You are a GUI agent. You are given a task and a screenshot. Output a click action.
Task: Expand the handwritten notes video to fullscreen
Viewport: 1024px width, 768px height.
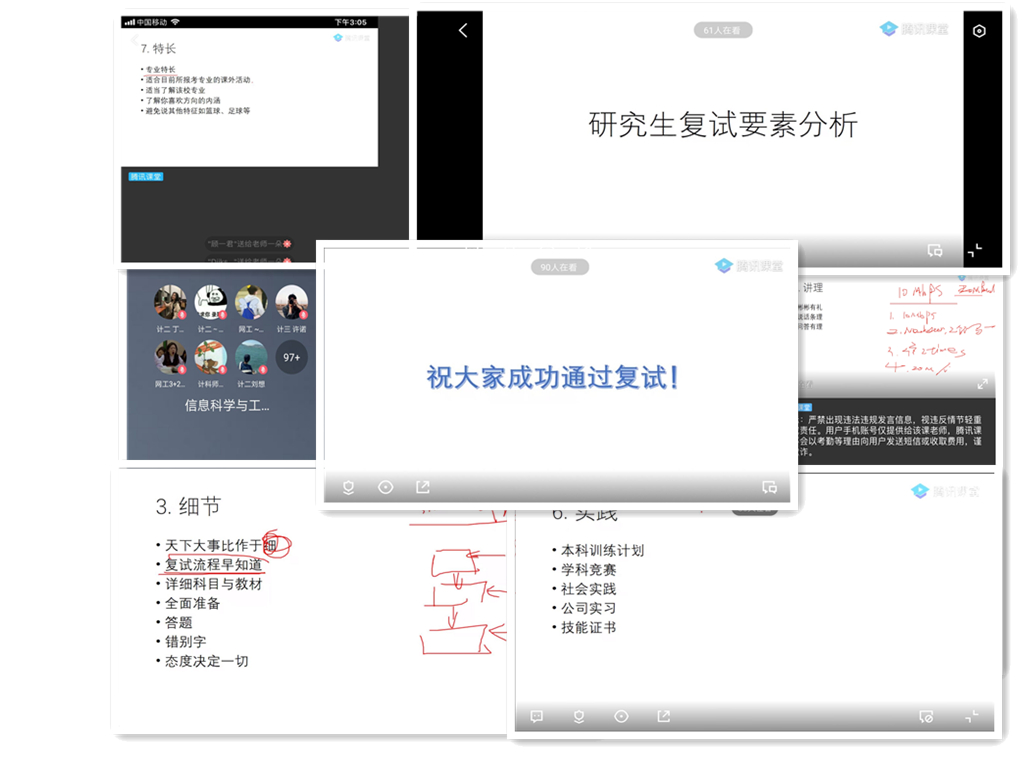982,384
